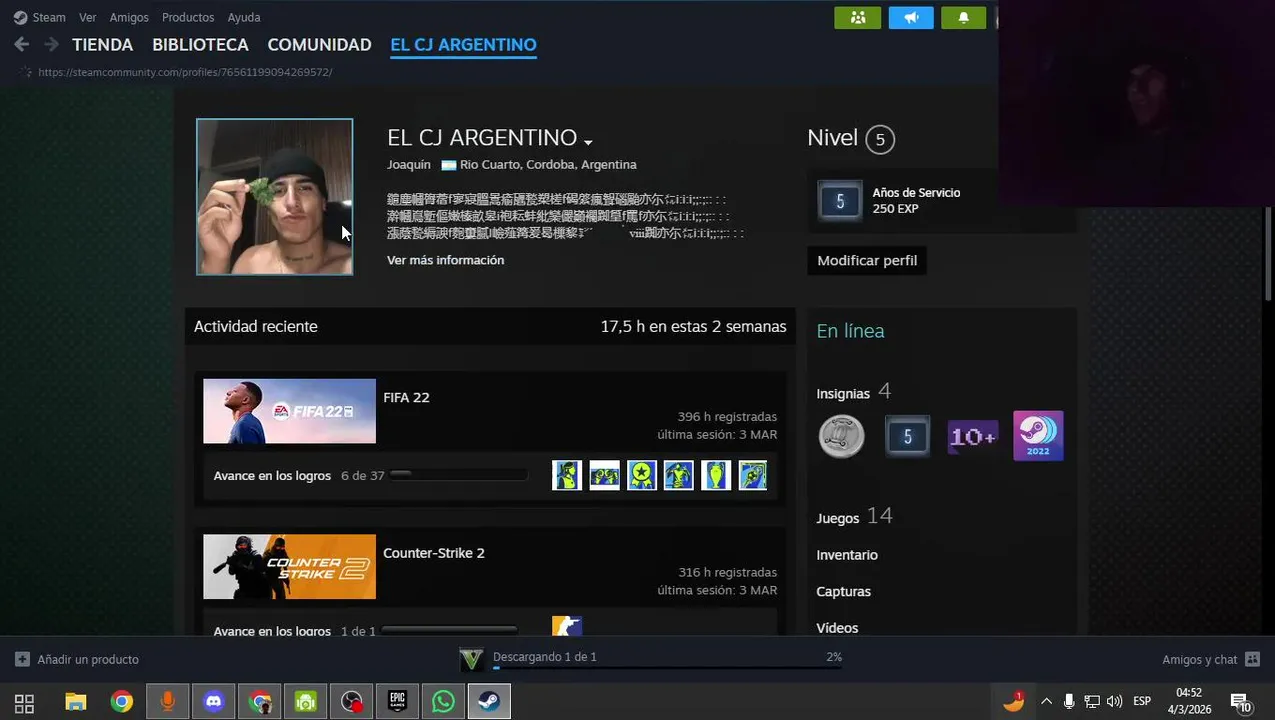This screenshot has height=720, width=1275.
Task: Click the Steam 2022 badge
Action: 1038,436
